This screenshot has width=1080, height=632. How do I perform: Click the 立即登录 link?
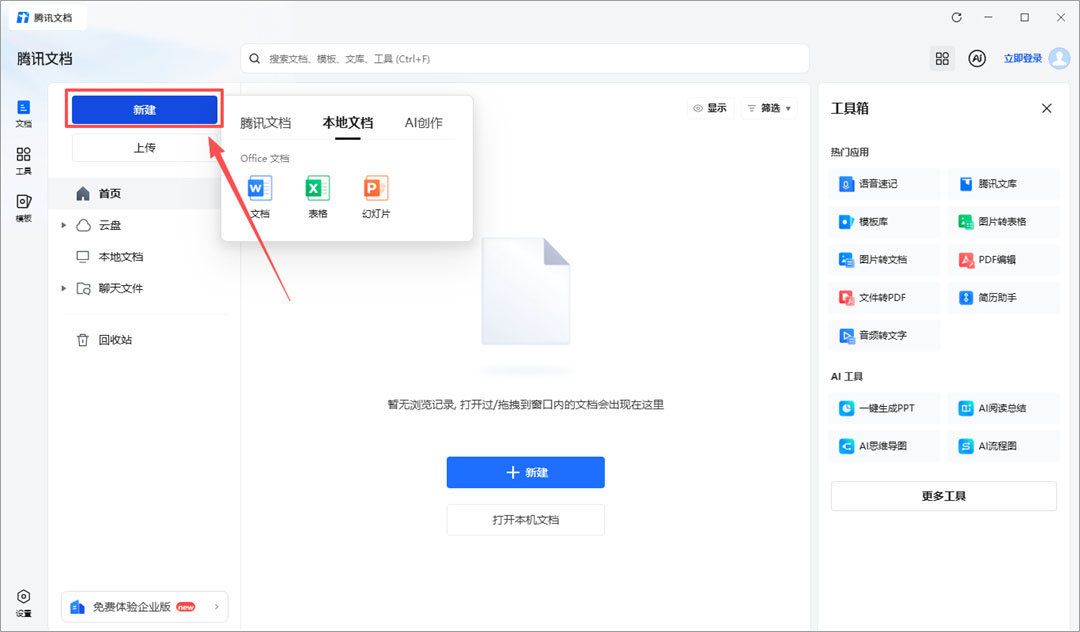(x=1022, y=59)
